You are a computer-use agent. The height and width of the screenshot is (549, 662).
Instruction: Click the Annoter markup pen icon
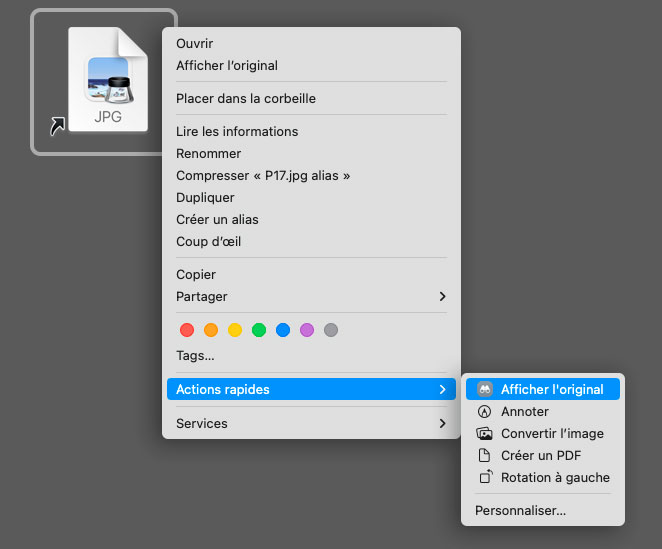pyautogui.click(x=484, y=411)
